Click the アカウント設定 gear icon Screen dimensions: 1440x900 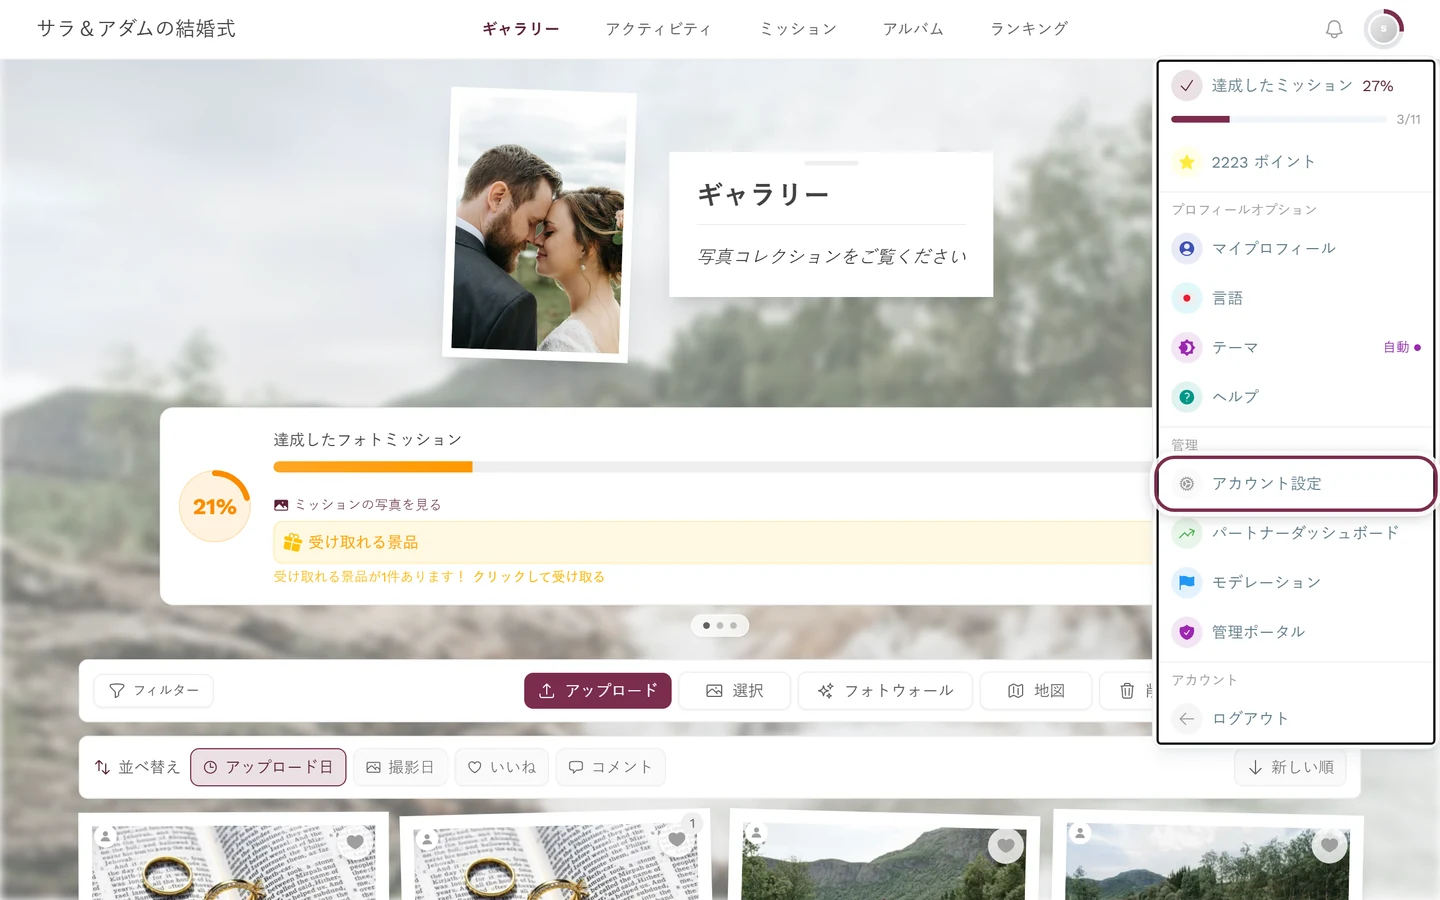(x=1187, y=484)
